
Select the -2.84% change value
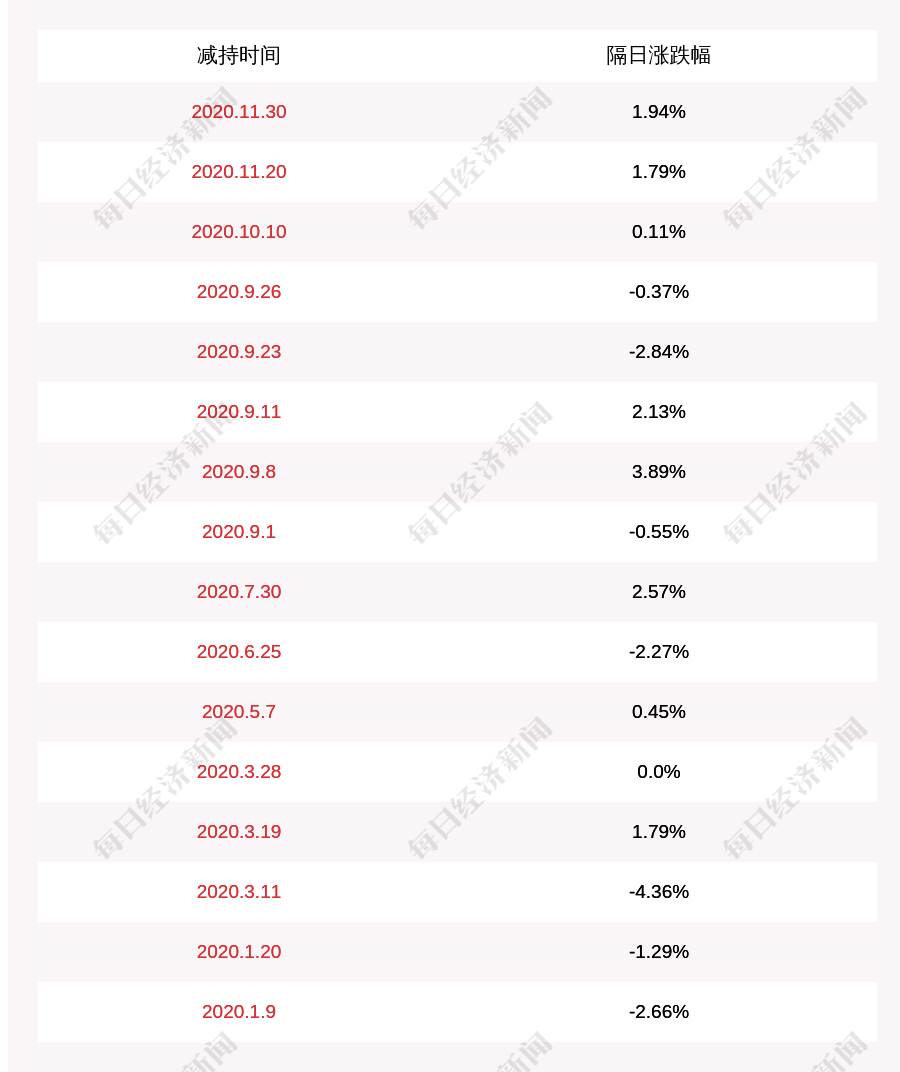659,351
